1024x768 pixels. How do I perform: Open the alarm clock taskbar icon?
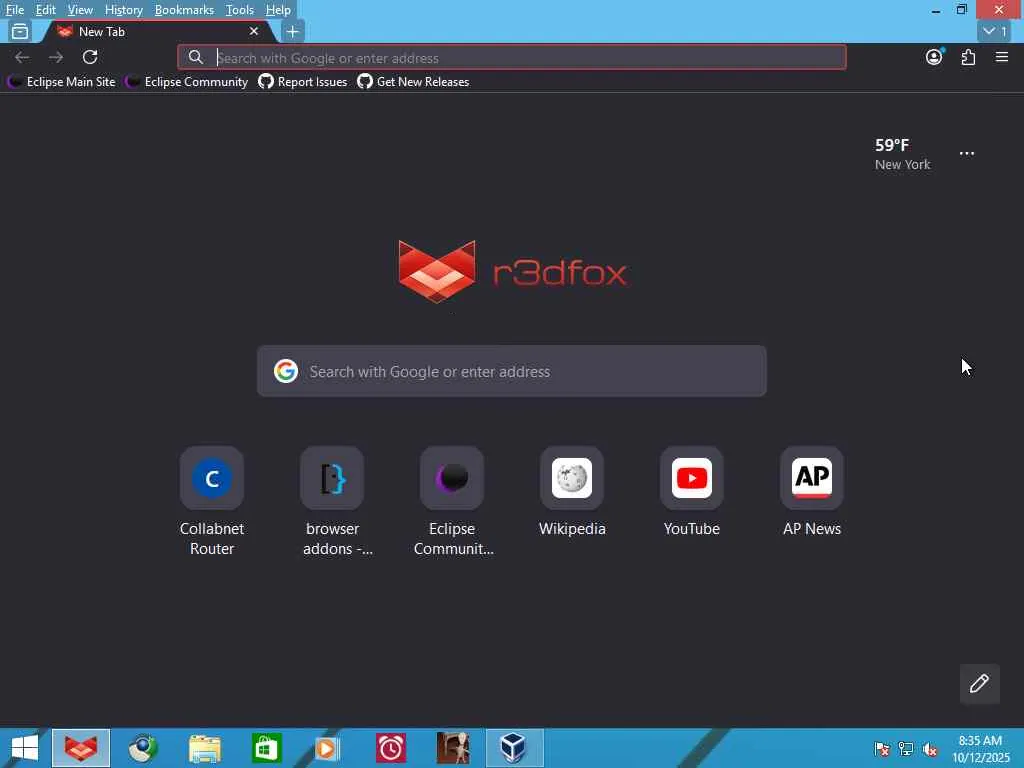[x=391, y=748]
